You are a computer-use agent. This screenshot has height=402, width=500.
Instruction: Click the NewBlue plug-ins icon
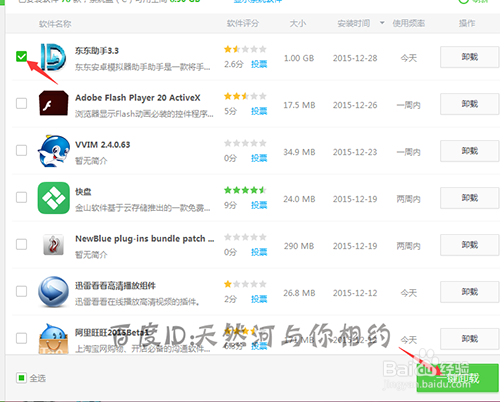(53, 244)
